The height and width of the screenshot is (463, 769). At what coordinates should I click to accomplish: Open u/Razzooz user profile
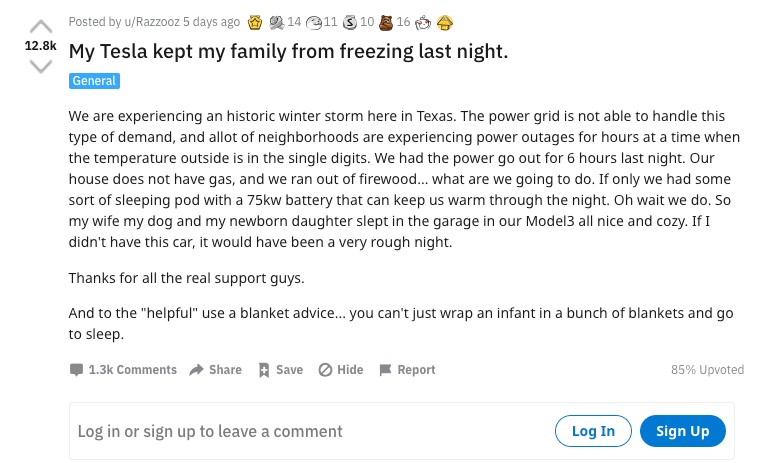150,21
